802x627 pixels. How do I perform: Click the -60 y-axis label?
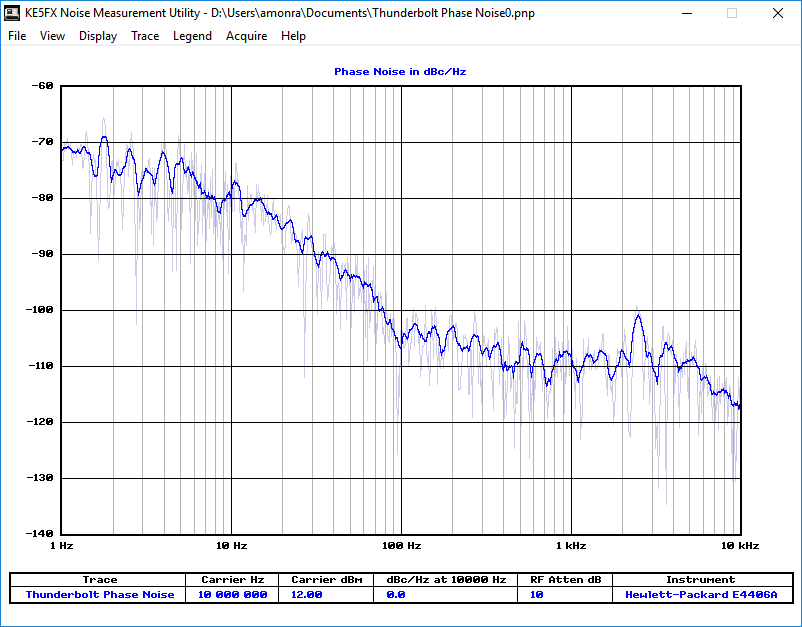pyautogui.click(x=42, y=86)
